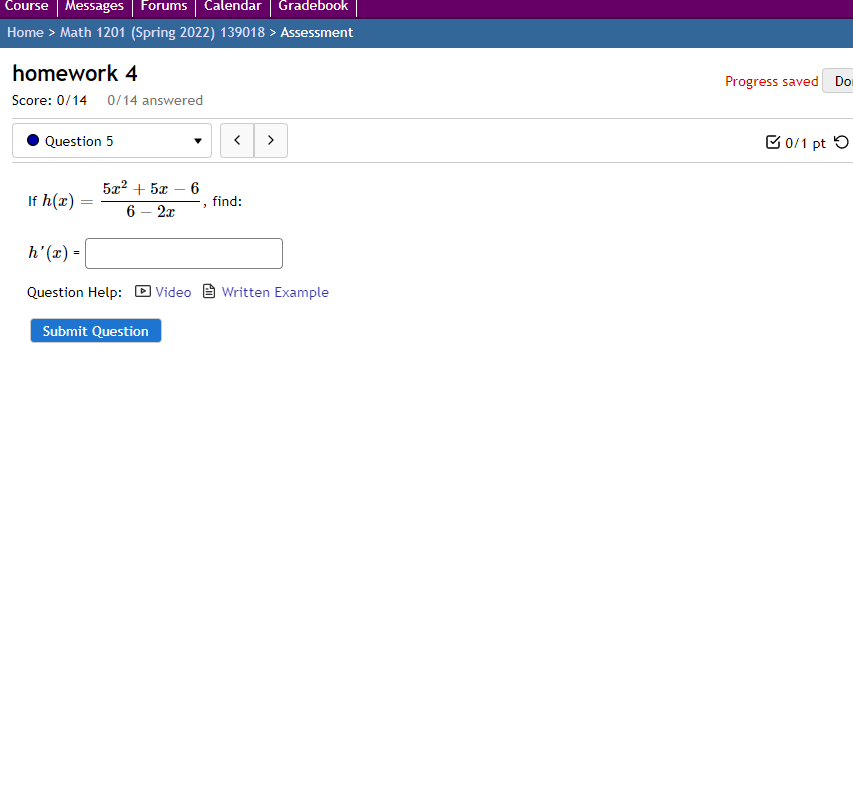Open the Written Example document icon
Viewport: 853px width, 788px height.
point(208,291)
